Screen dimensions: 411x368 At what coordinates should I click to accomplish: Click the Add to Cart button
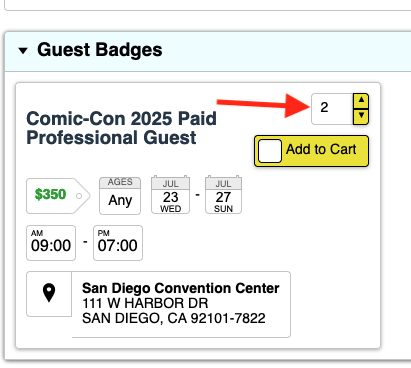click(311, 151)
